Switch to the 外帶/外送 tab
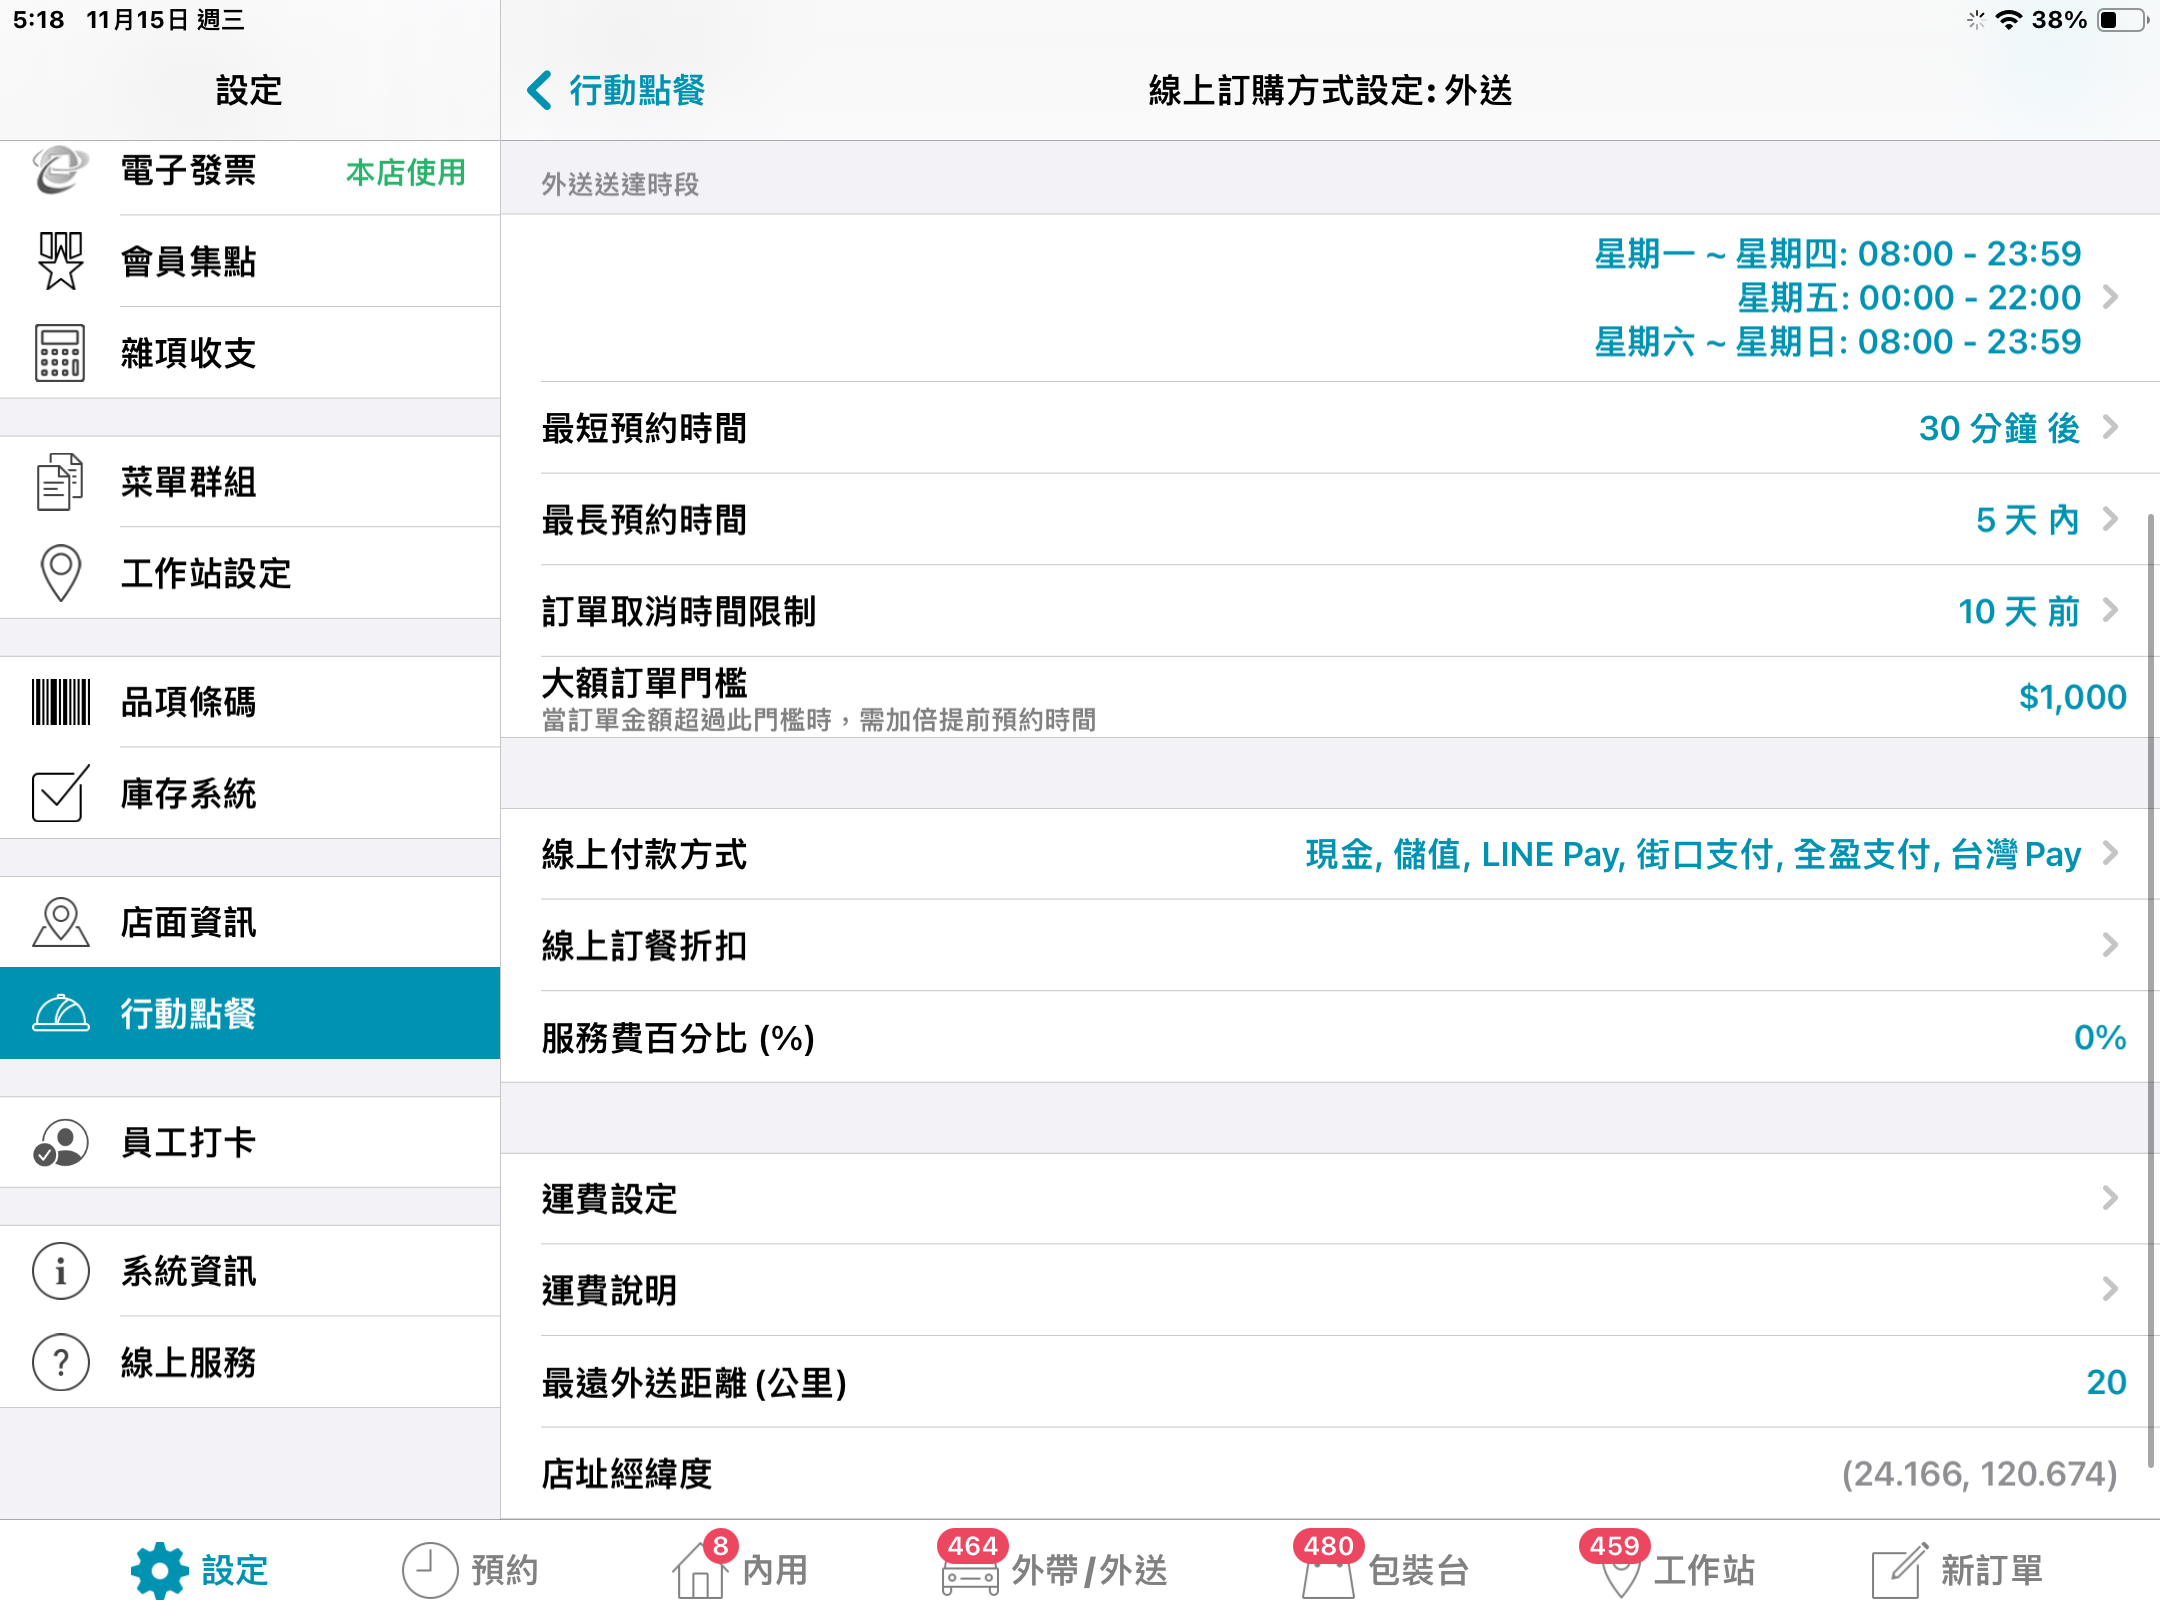Screen dimensions: 2160x1620 pyautogui.click(x=1053, y=1570)
